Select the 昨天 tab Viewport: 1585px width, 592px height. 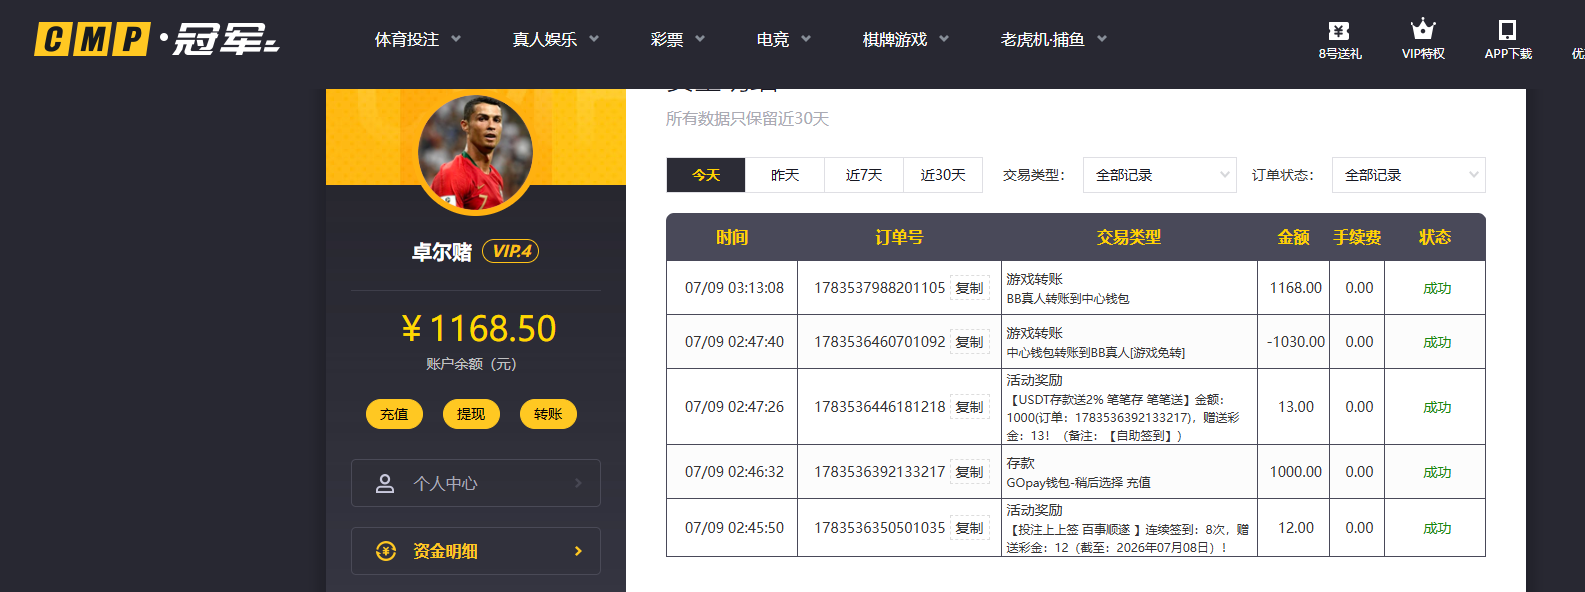click(785, 175)
